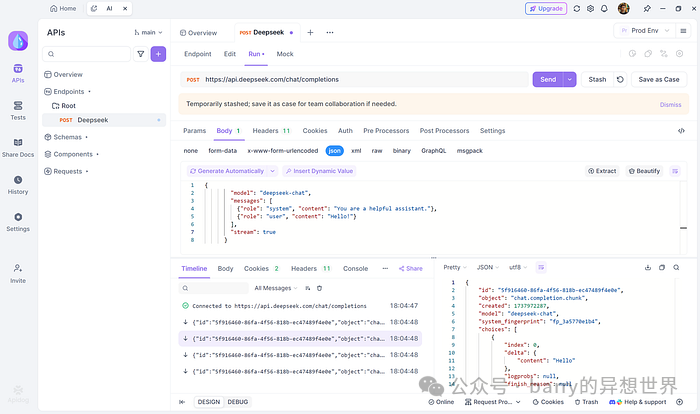Select the binary body type
Screen dimensions: 700x414
click(x=402, y=151)
